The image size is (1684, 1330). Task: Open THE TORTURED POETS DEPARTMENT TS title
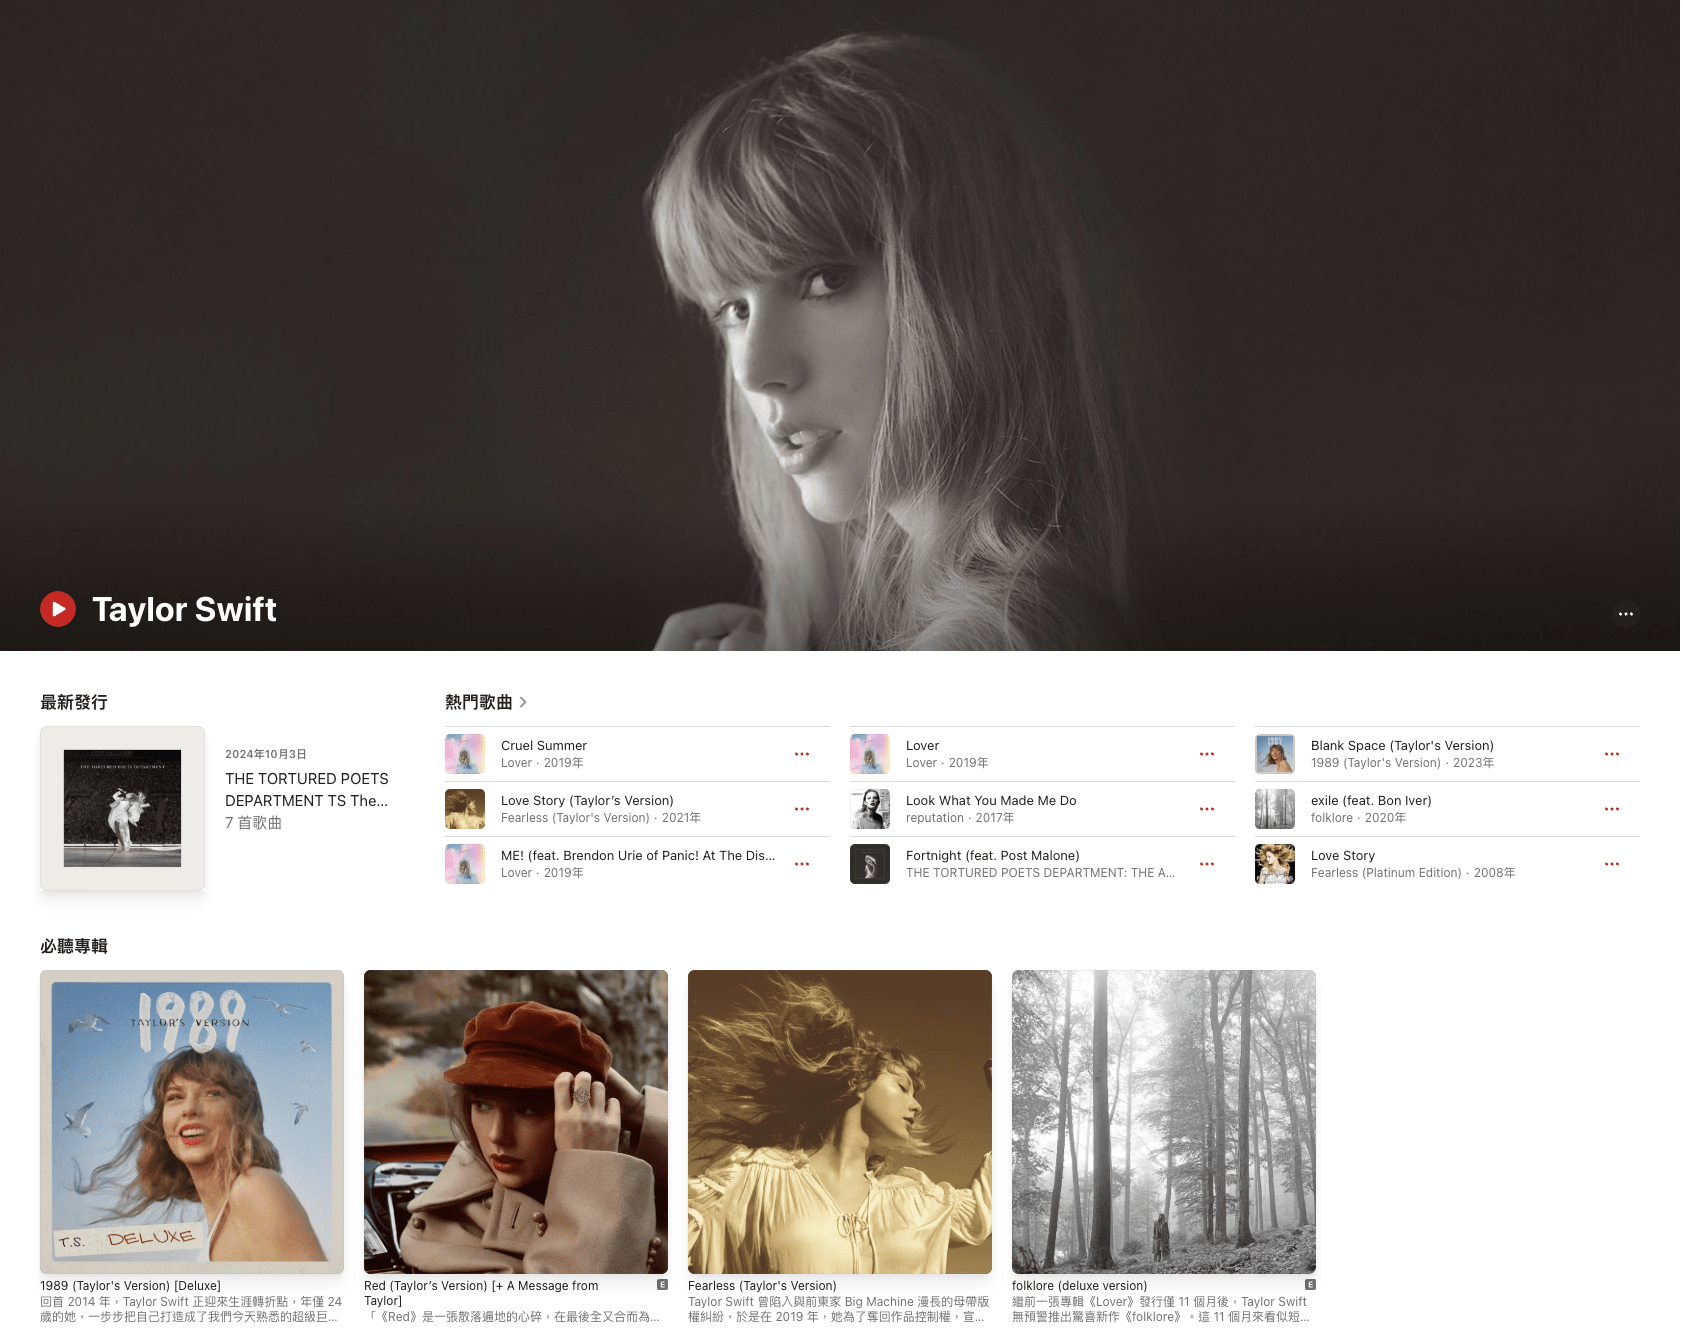point(306,789)
